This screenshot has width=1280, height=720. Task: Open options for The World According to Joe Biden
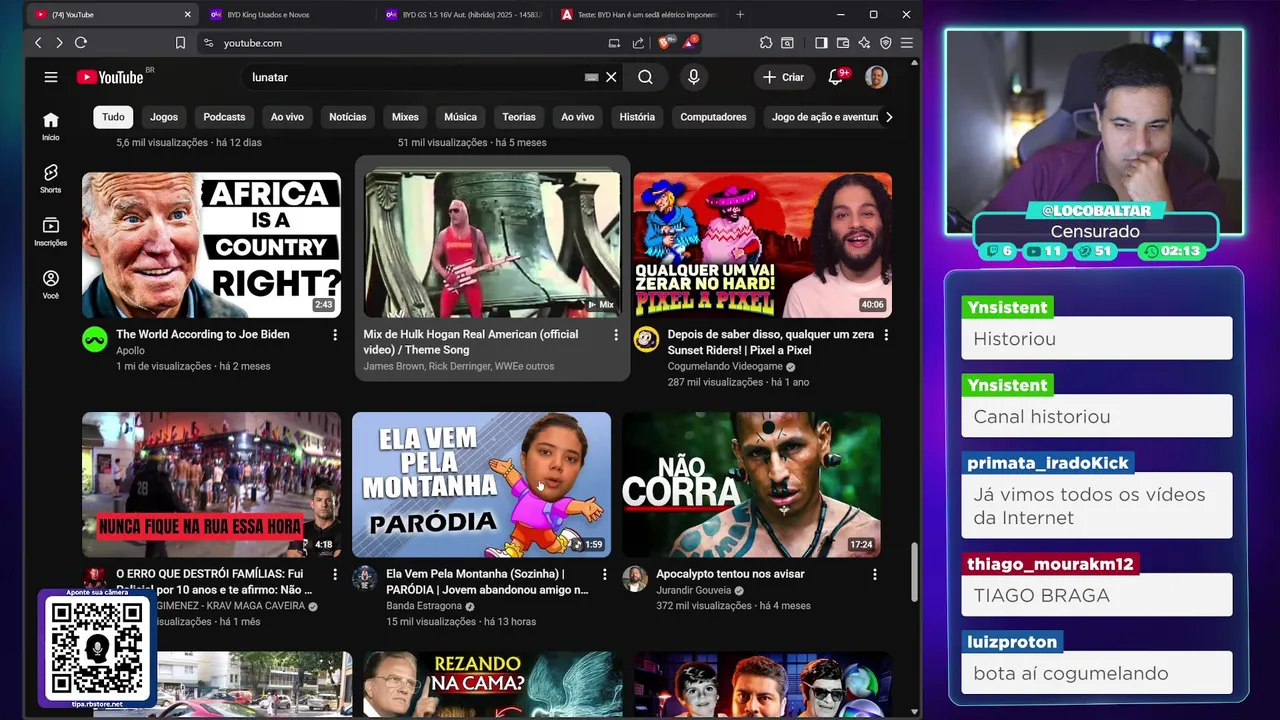[x=335, y=335]
